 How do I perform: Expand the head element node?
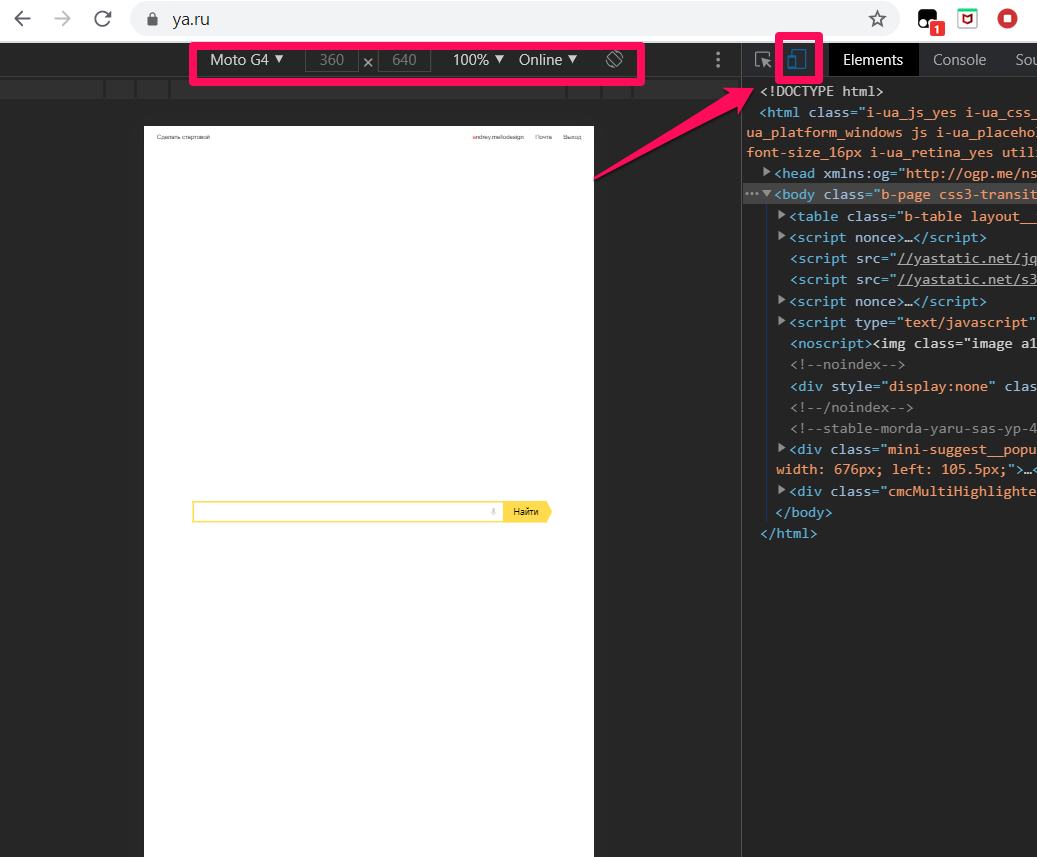767,173
